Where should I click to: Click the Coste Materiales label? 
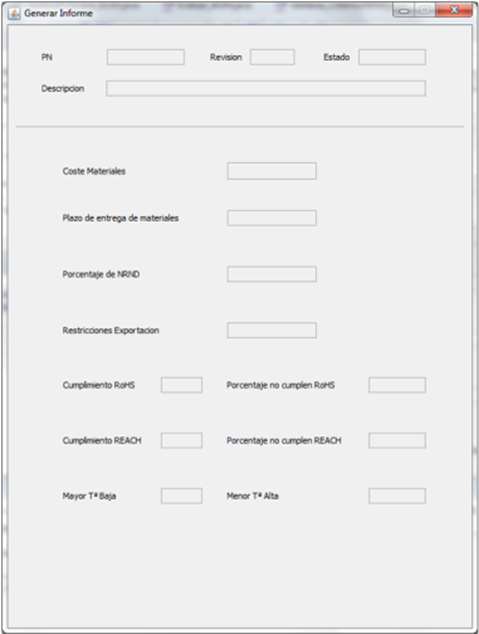(x=94, y=171)
